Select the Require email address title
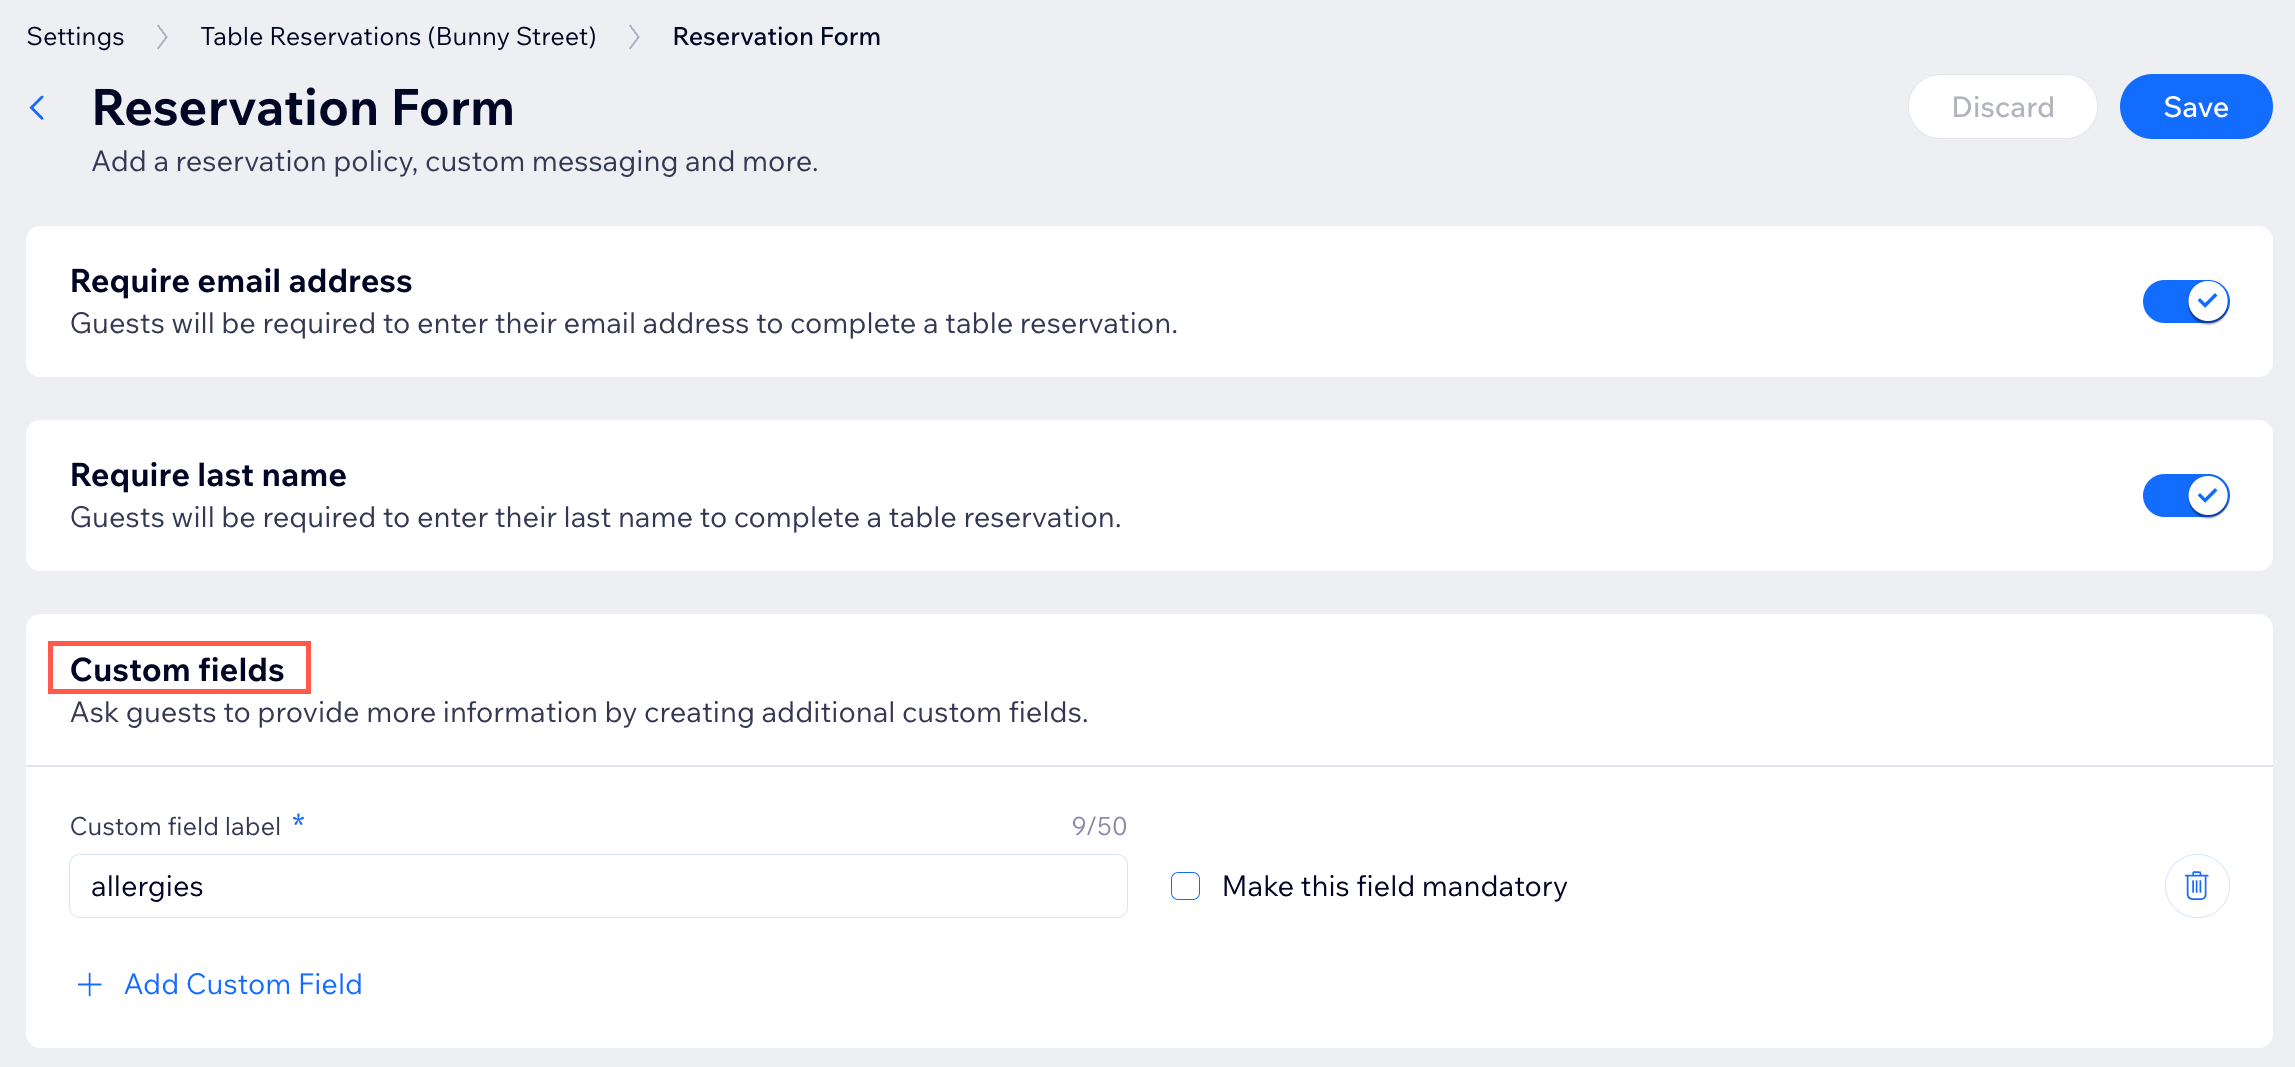This screenshot has width=2295, height=1067. pos(241,281)
